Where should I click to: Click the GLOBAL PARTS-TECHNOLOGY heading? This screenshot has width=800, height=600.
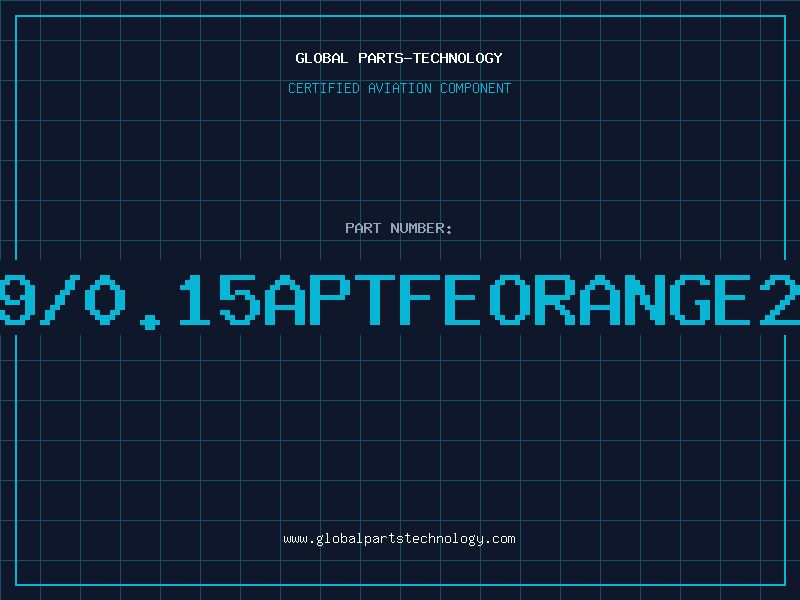pos(399,58)
